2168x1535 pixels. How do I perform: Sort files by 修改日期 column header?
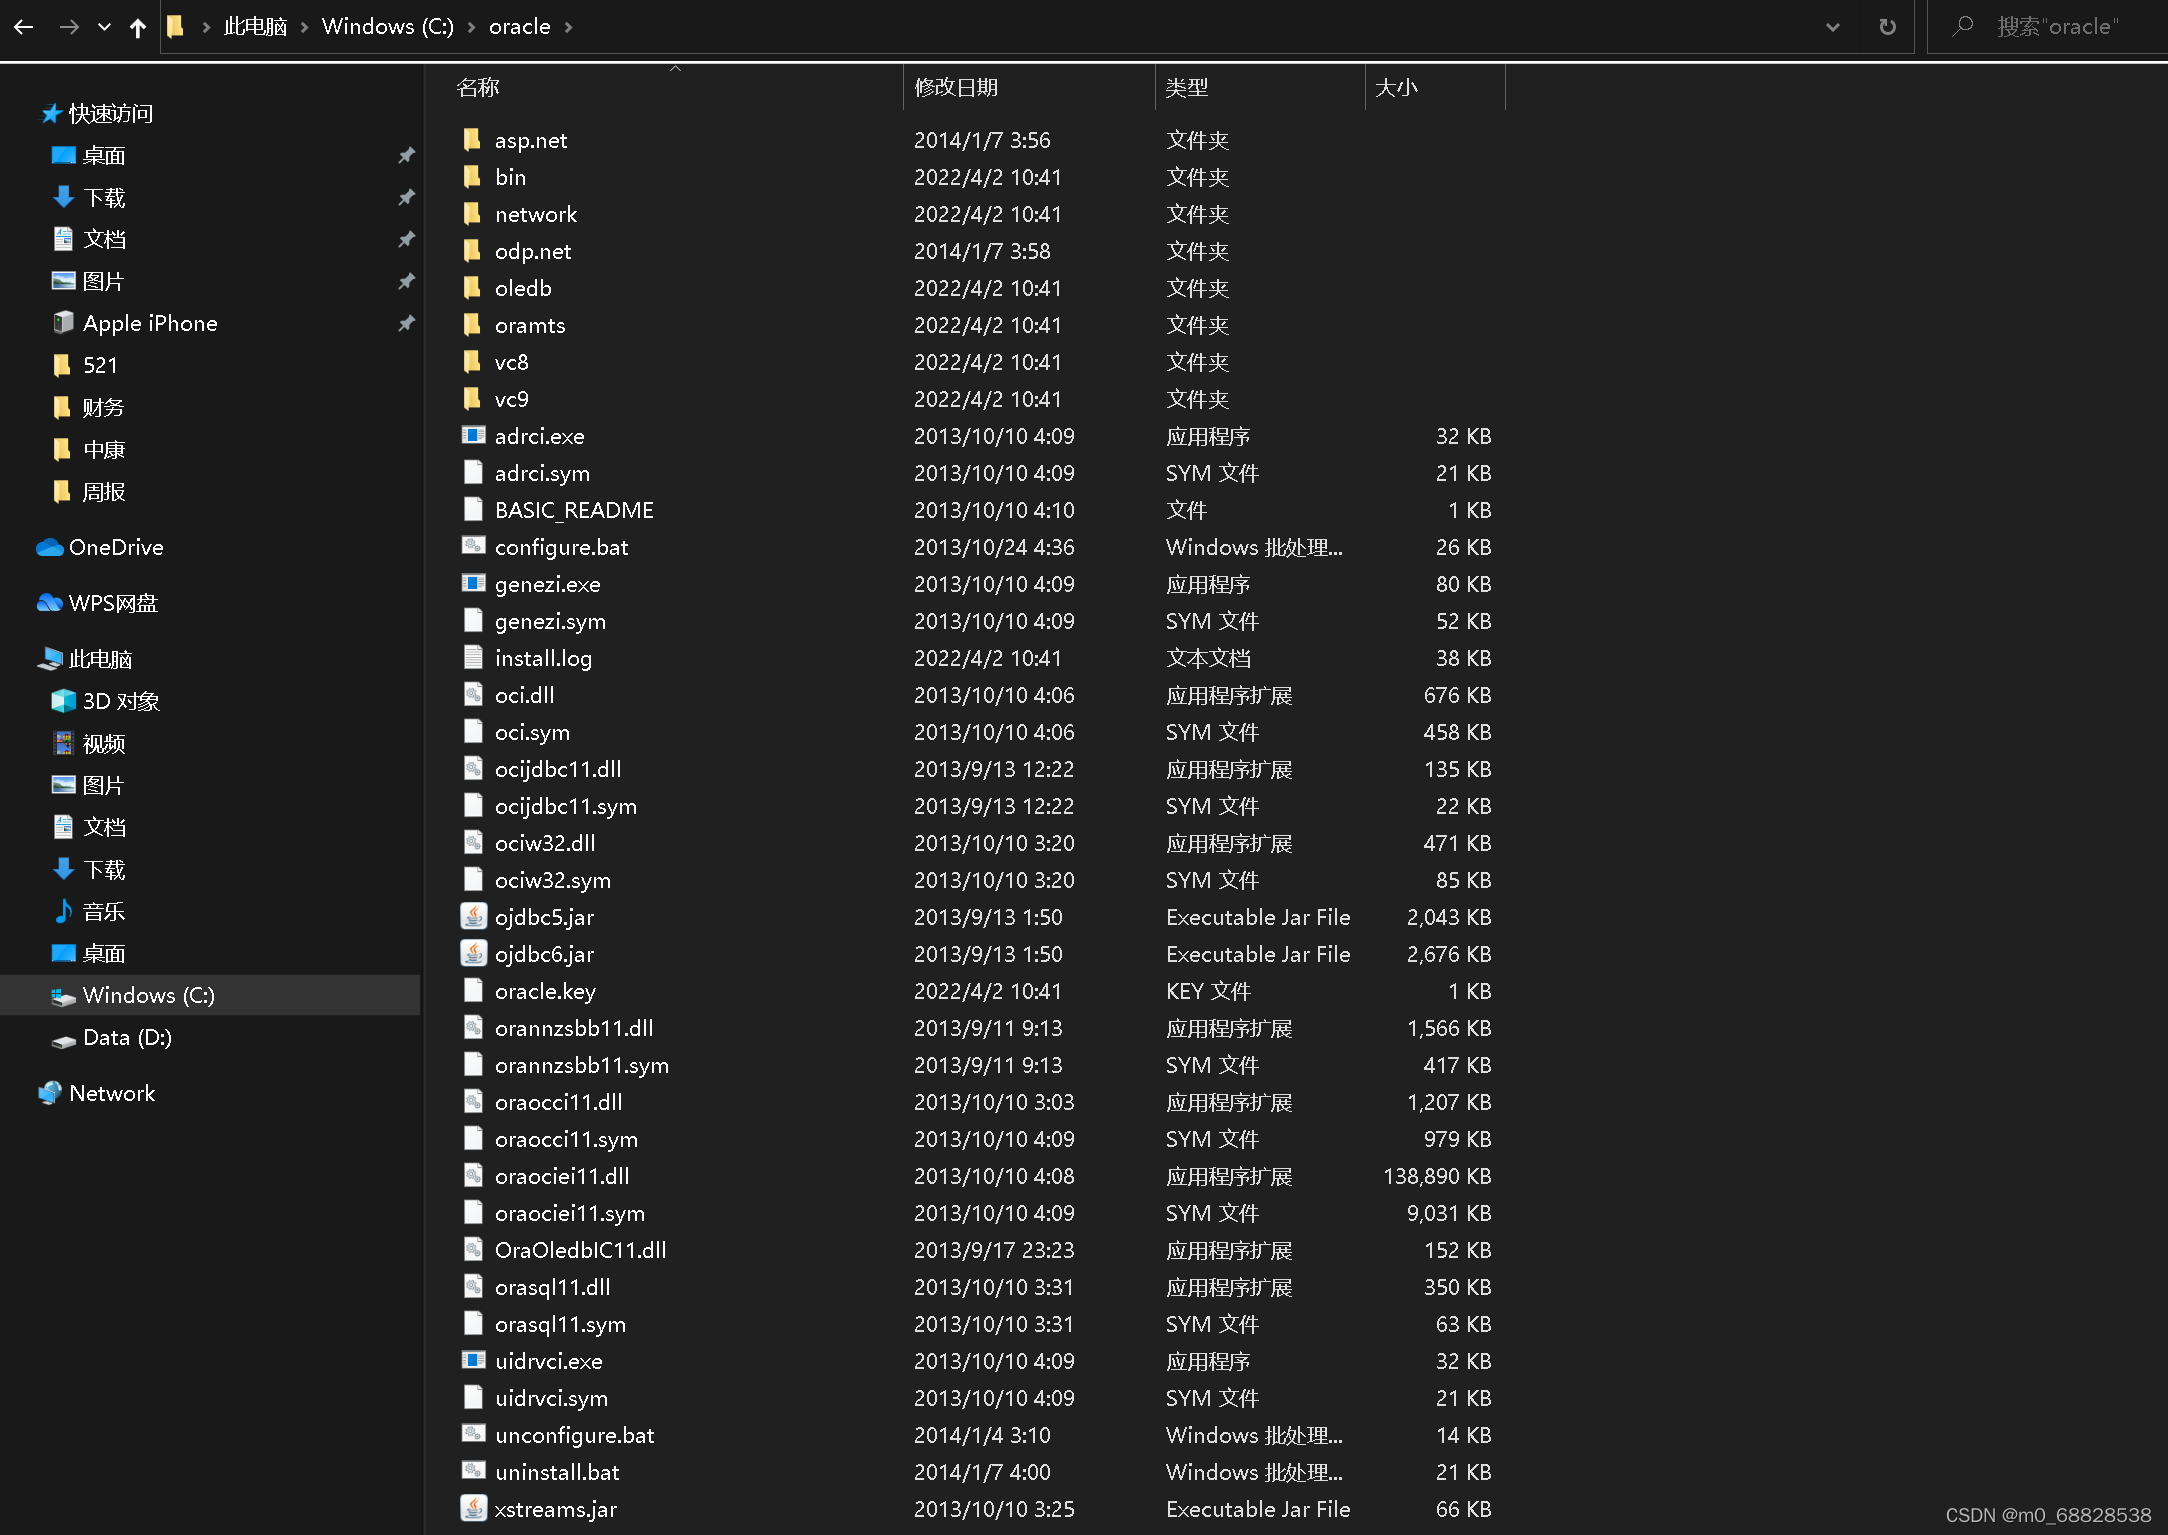point(956,88)
